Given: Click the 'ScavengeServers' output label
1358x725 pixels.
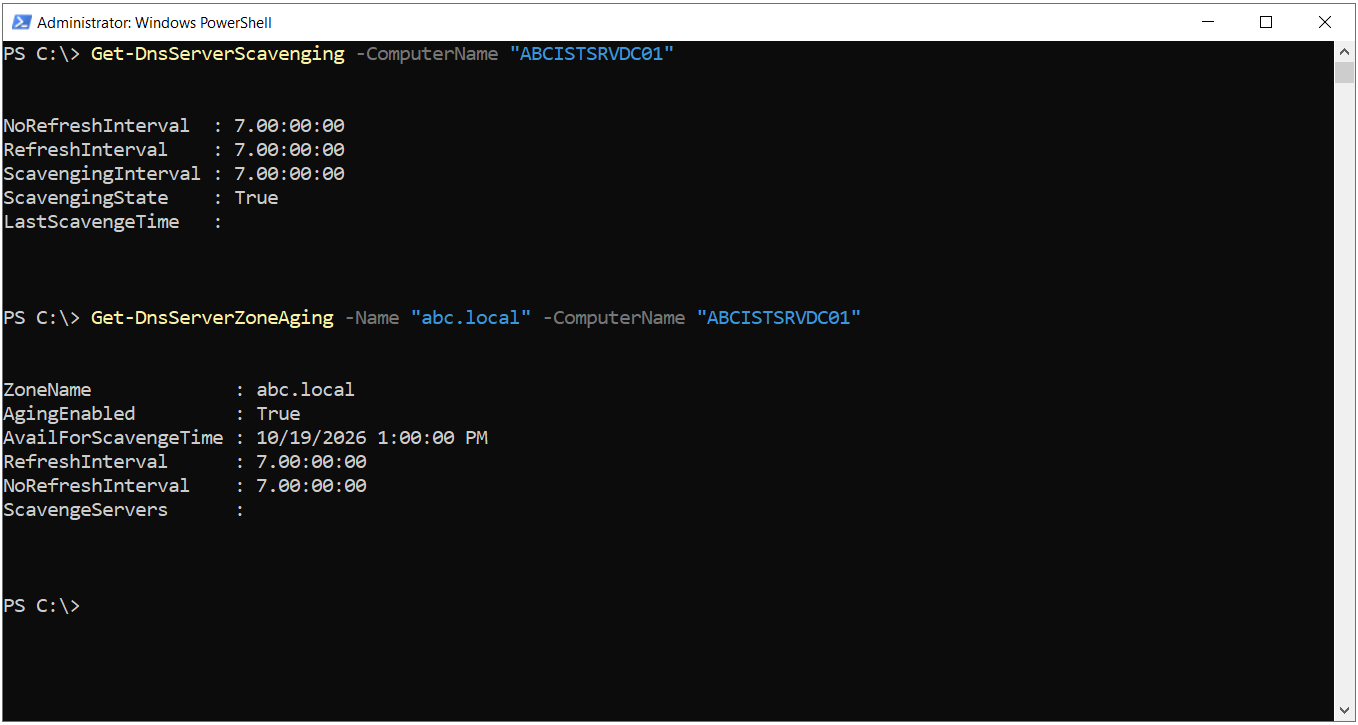Looking at the screenshot, I should [86, 510].
